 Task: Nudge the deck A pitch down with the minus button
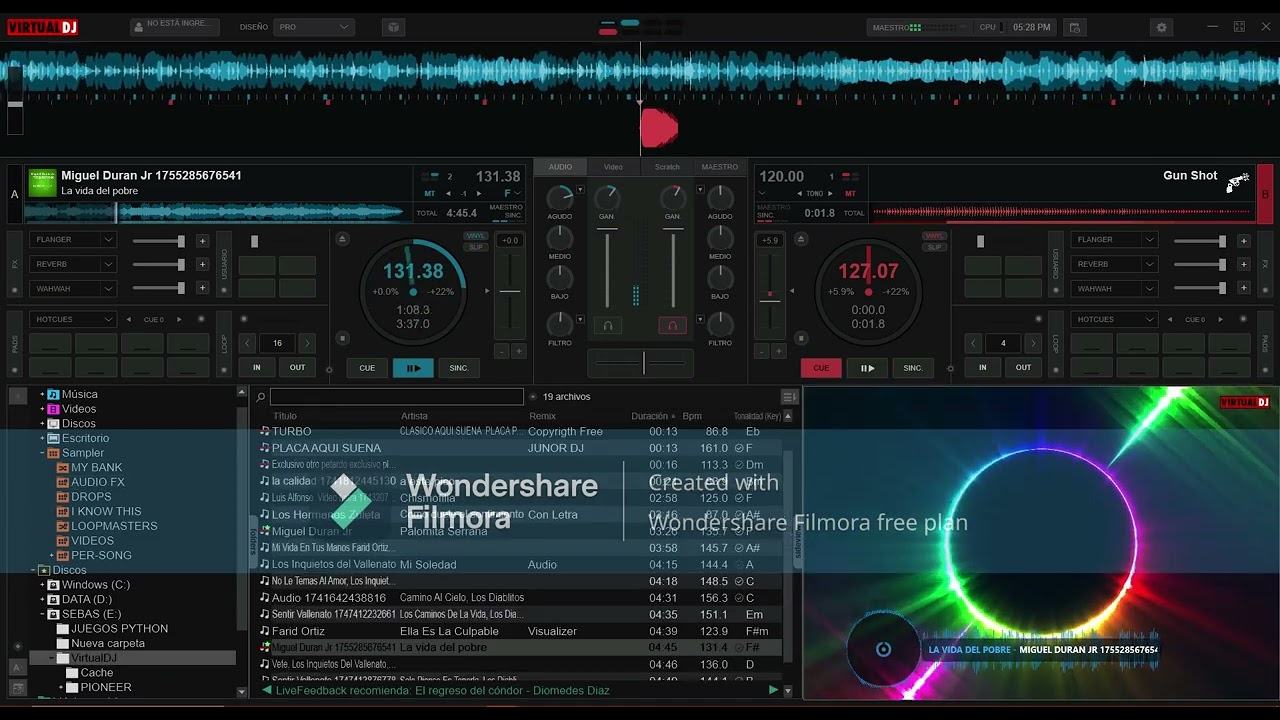(501, 351)
